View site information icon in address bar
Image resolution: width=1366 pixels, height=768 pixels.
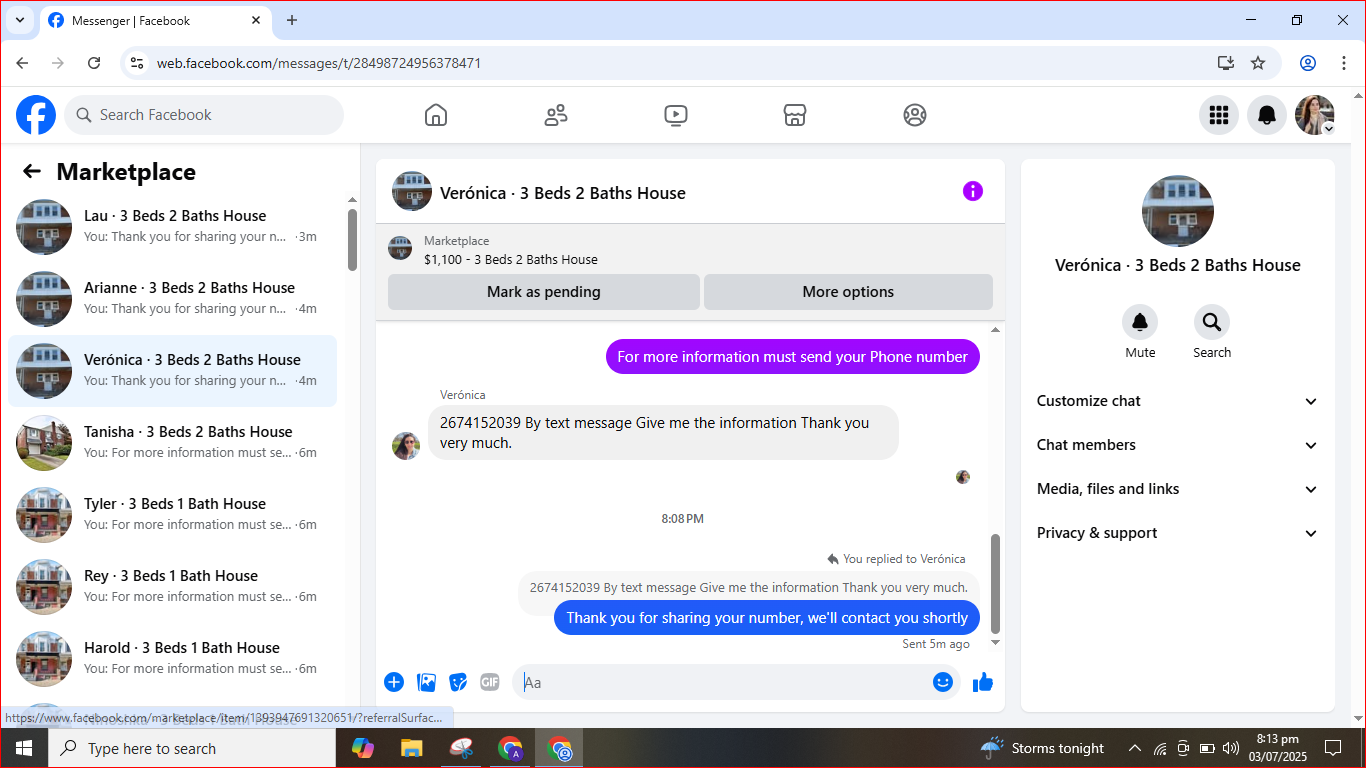tap(138, 63)
